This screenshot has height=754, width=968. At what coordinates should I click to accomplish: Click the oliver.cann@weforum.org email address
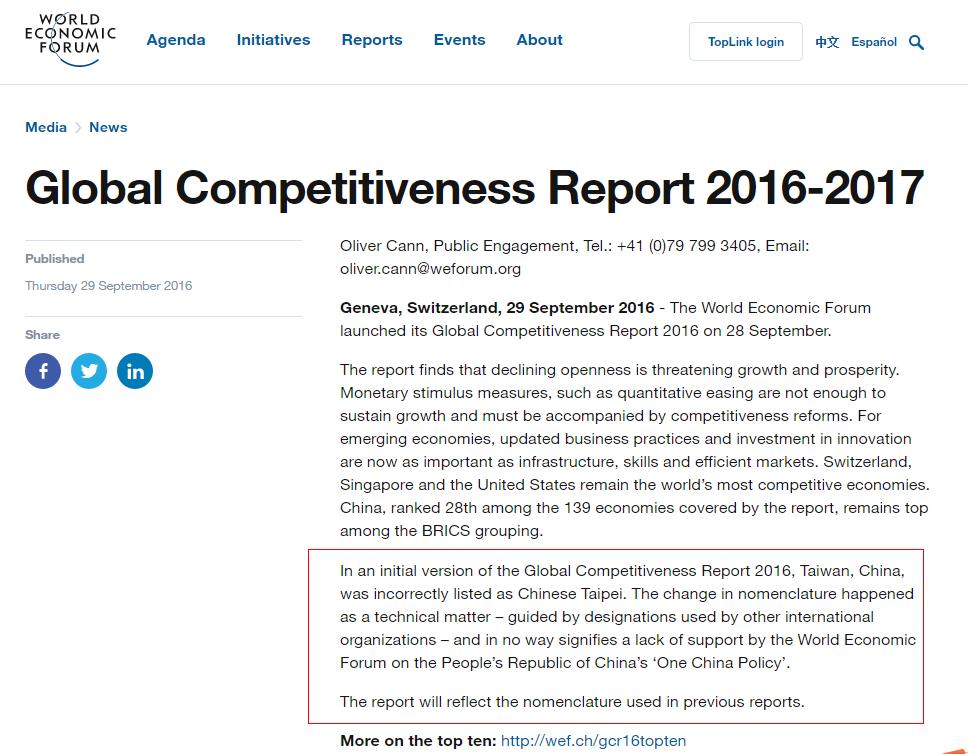point(430,268)
